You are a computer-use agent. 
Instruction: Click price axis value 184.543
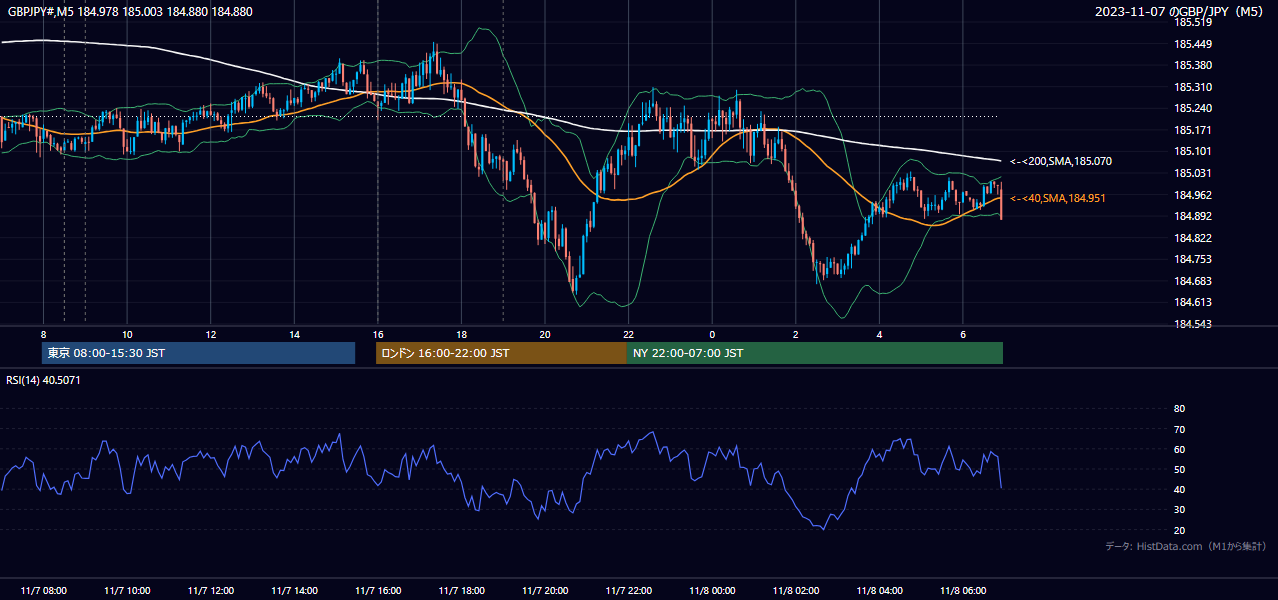point(1193,324)
